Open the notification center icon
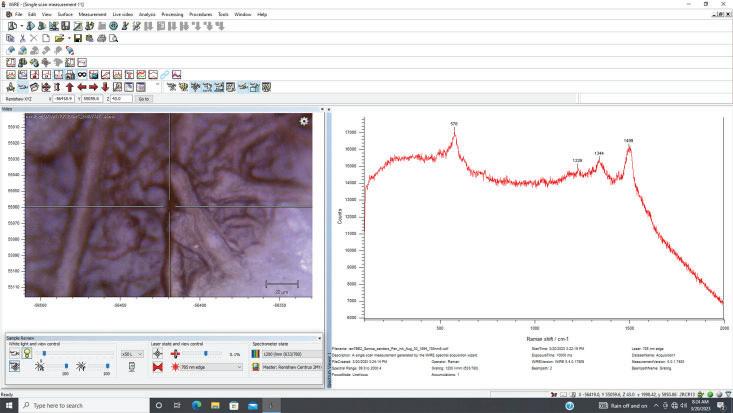This screenshot has width=733, height=413. coord(721,406)
